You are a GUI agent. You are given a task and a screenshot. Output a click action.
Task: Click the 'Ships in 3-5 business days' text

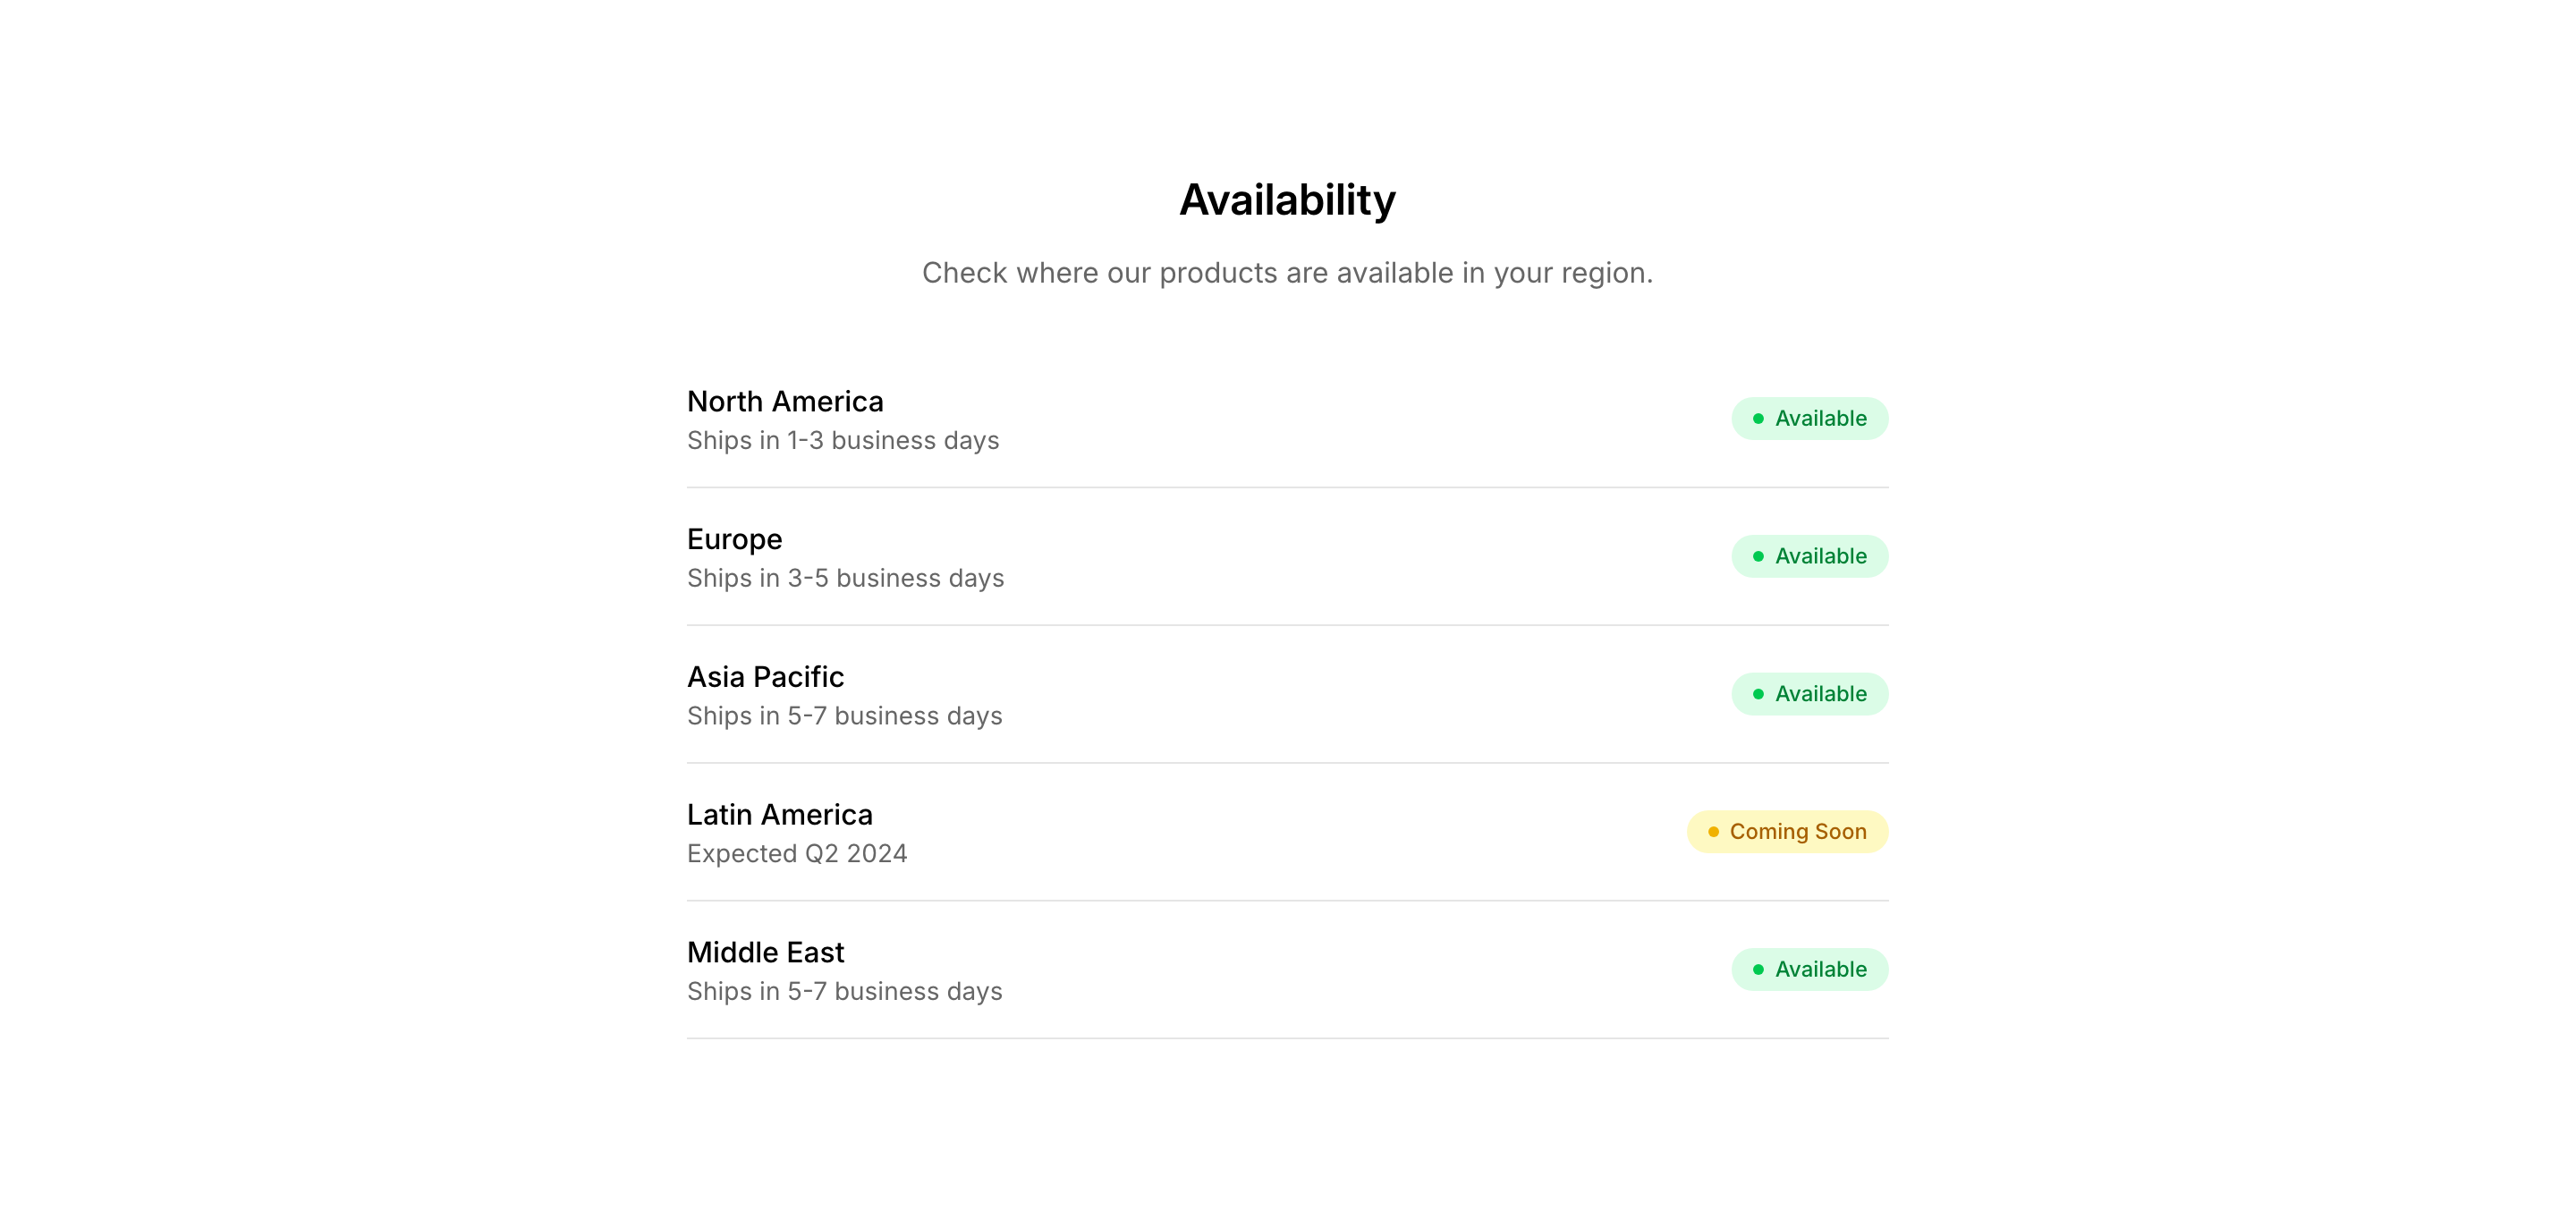[x=845, y=579]
